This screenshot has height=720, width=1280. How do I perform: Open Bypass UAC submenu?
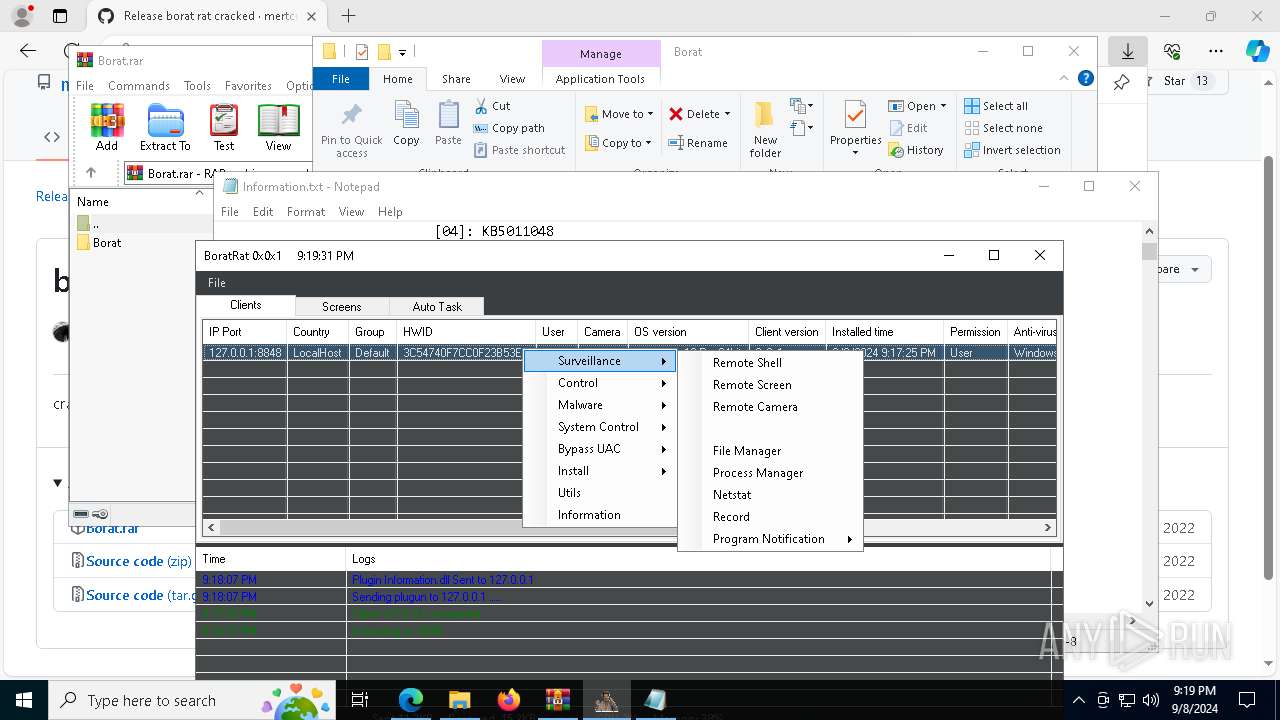click(x=600, y=449)
